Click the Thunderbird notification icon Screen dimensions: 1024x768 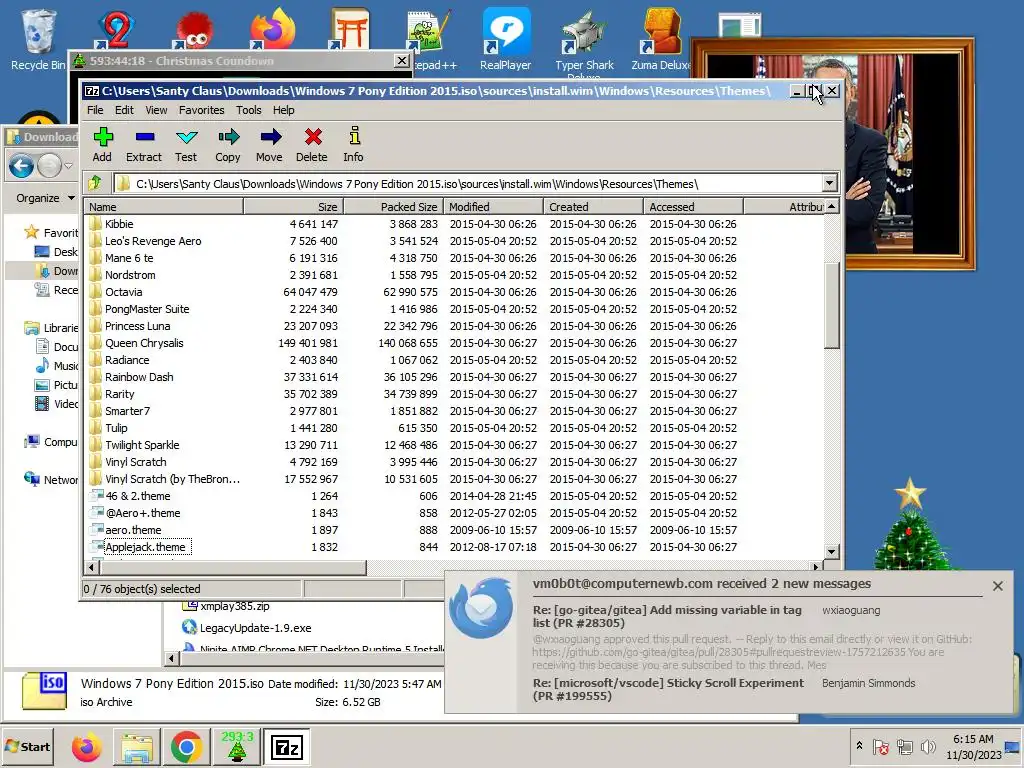(481, 608)
